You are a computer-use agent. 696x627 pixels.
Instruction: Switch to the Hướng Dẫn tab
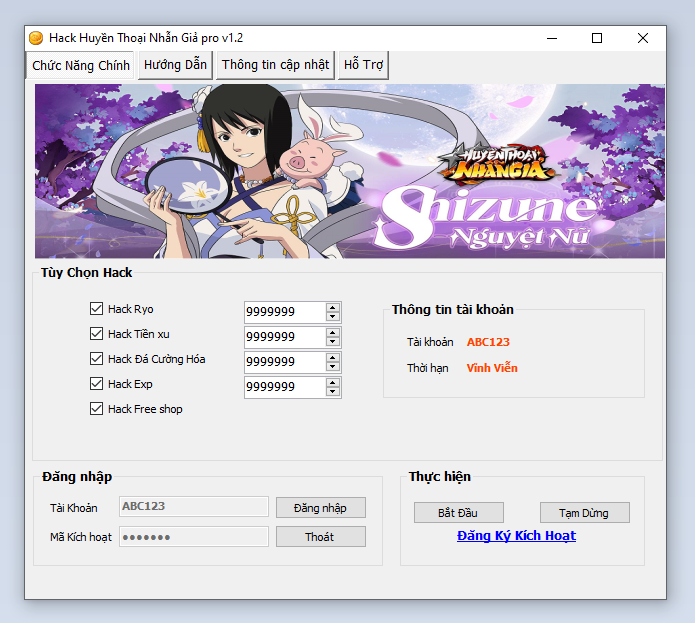click(x=175, y=65)
